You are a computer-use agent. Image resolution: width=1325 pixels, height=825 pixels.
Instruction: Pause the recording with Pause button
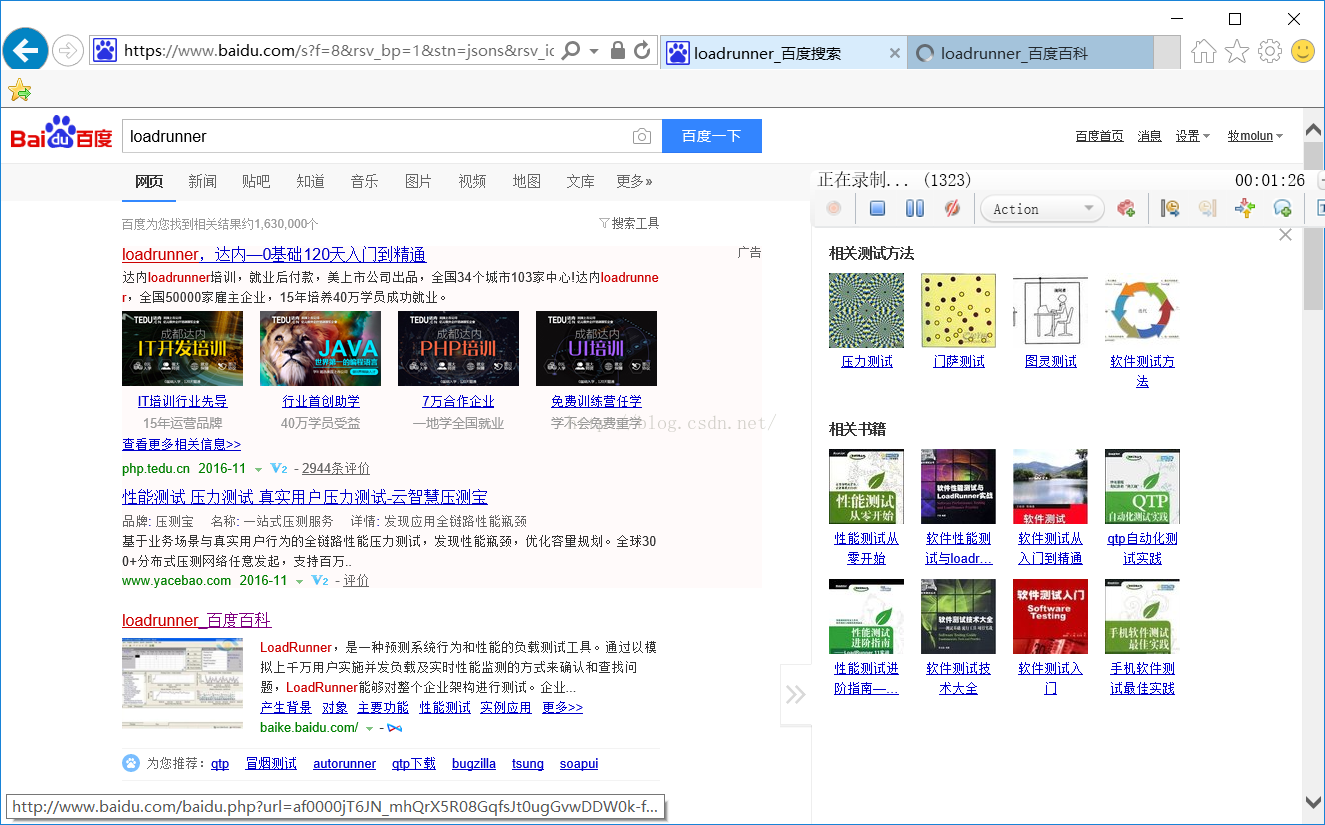(915, 208)
